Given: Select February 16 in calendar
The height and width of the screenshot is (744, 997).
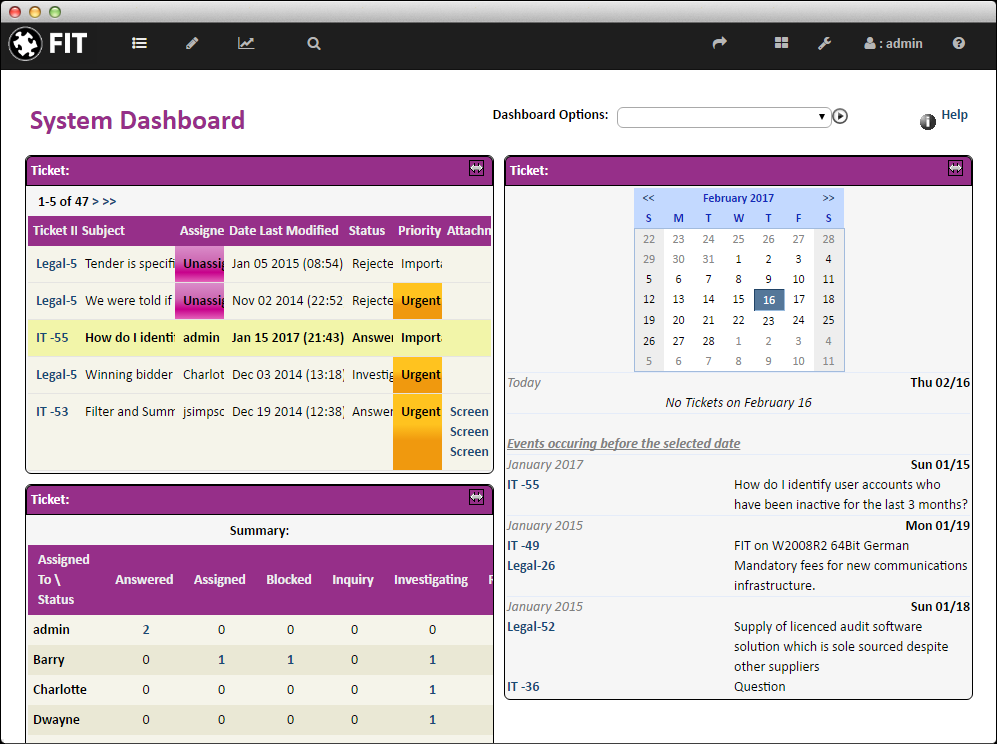Looking at the screenshot, I should coord(769,300).
